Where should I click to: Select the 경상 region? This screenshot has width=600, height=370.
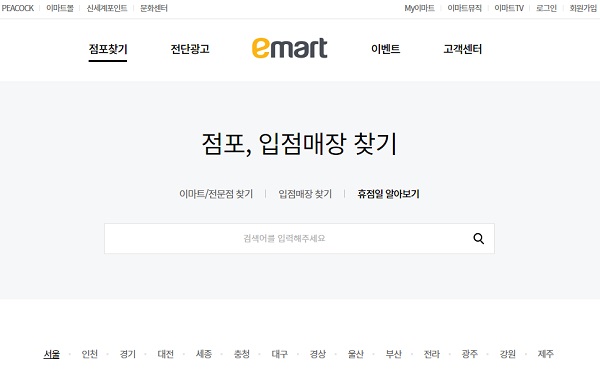[318, 354]
